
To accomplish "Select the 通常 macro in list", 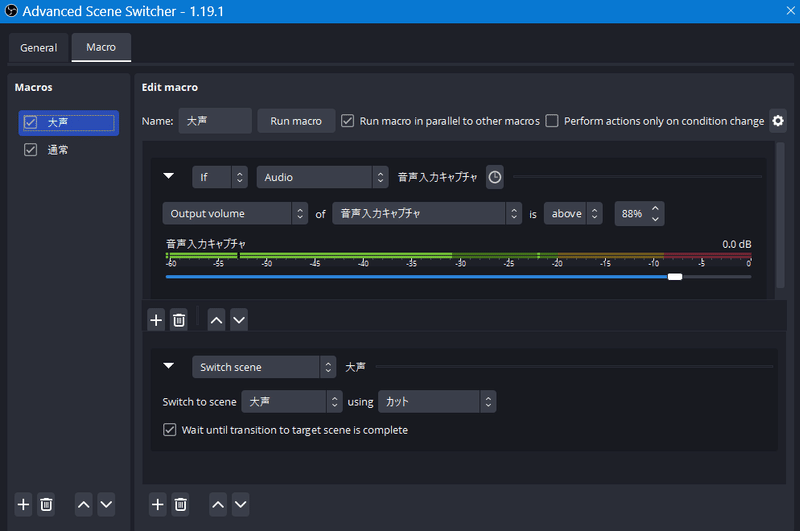I will pyautogui.click(x=68, y=149).
